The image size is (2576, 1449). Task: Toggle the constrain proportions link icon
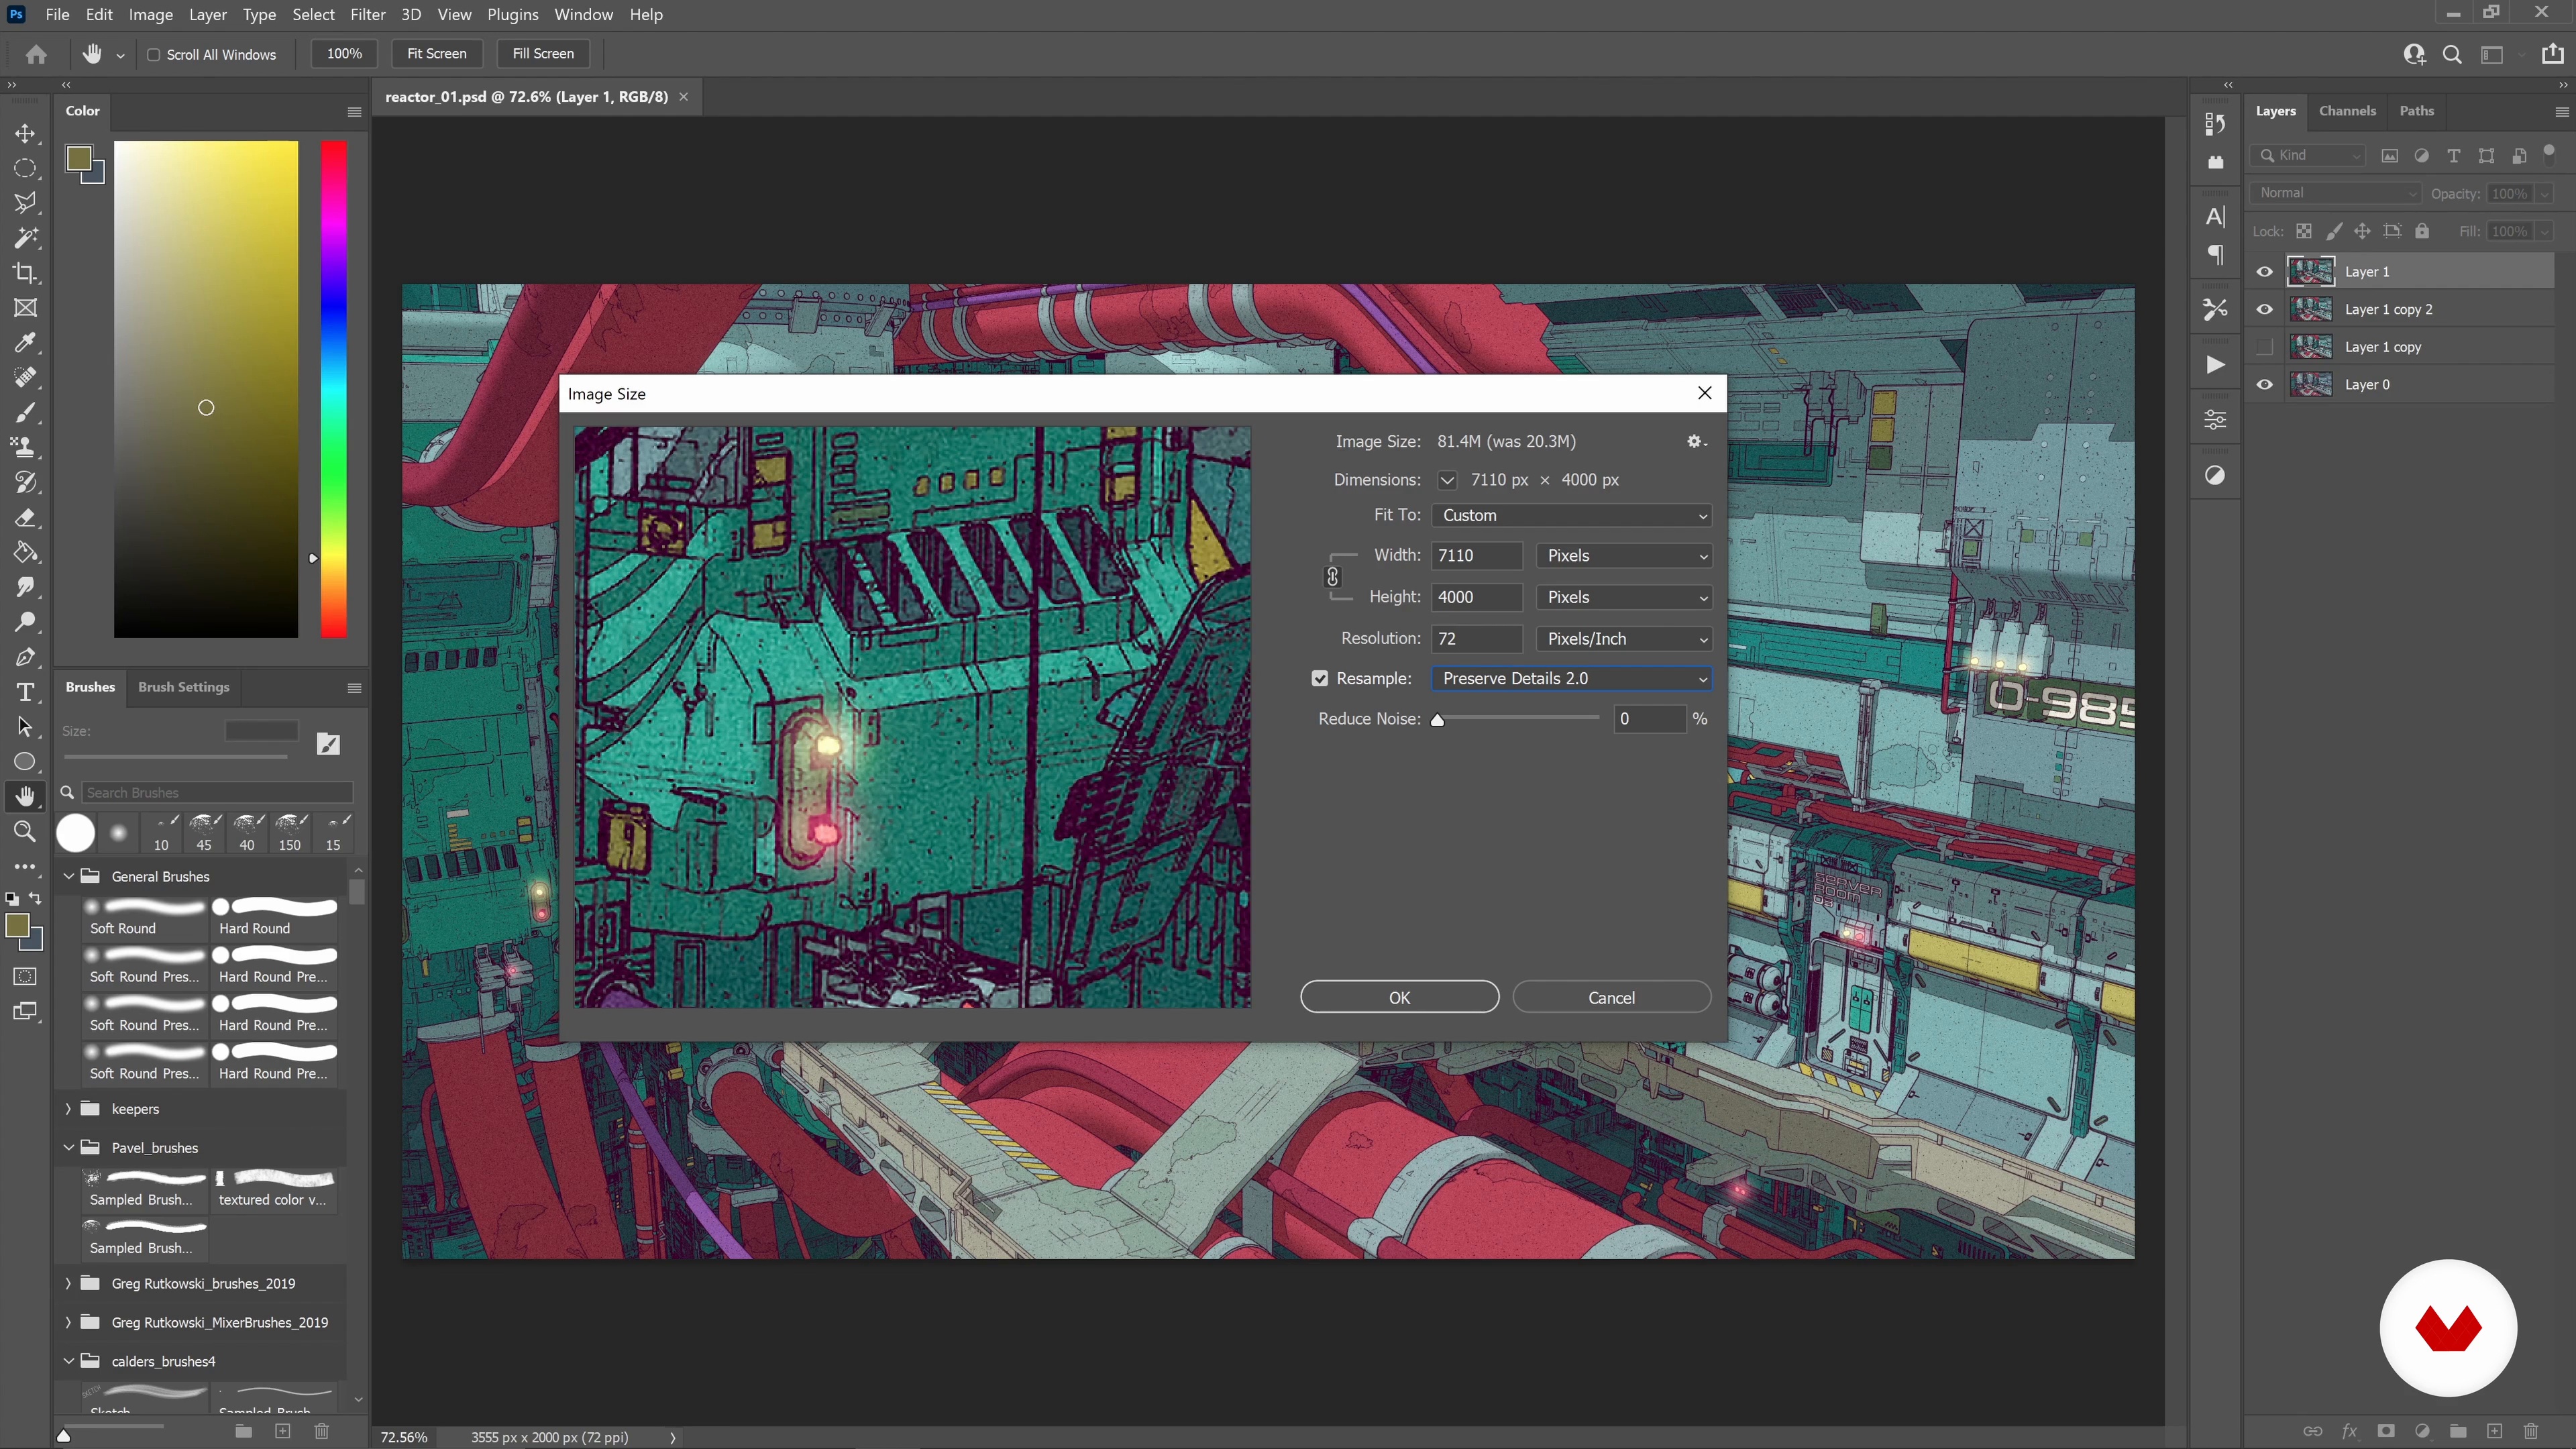tap(1332, 577)
